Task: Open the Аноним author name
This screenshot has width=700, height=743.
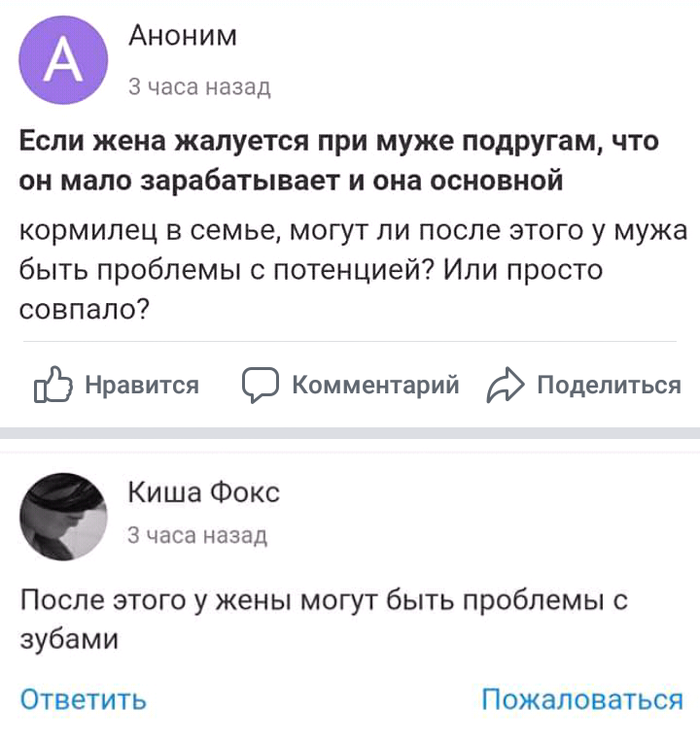Action: 183,37
